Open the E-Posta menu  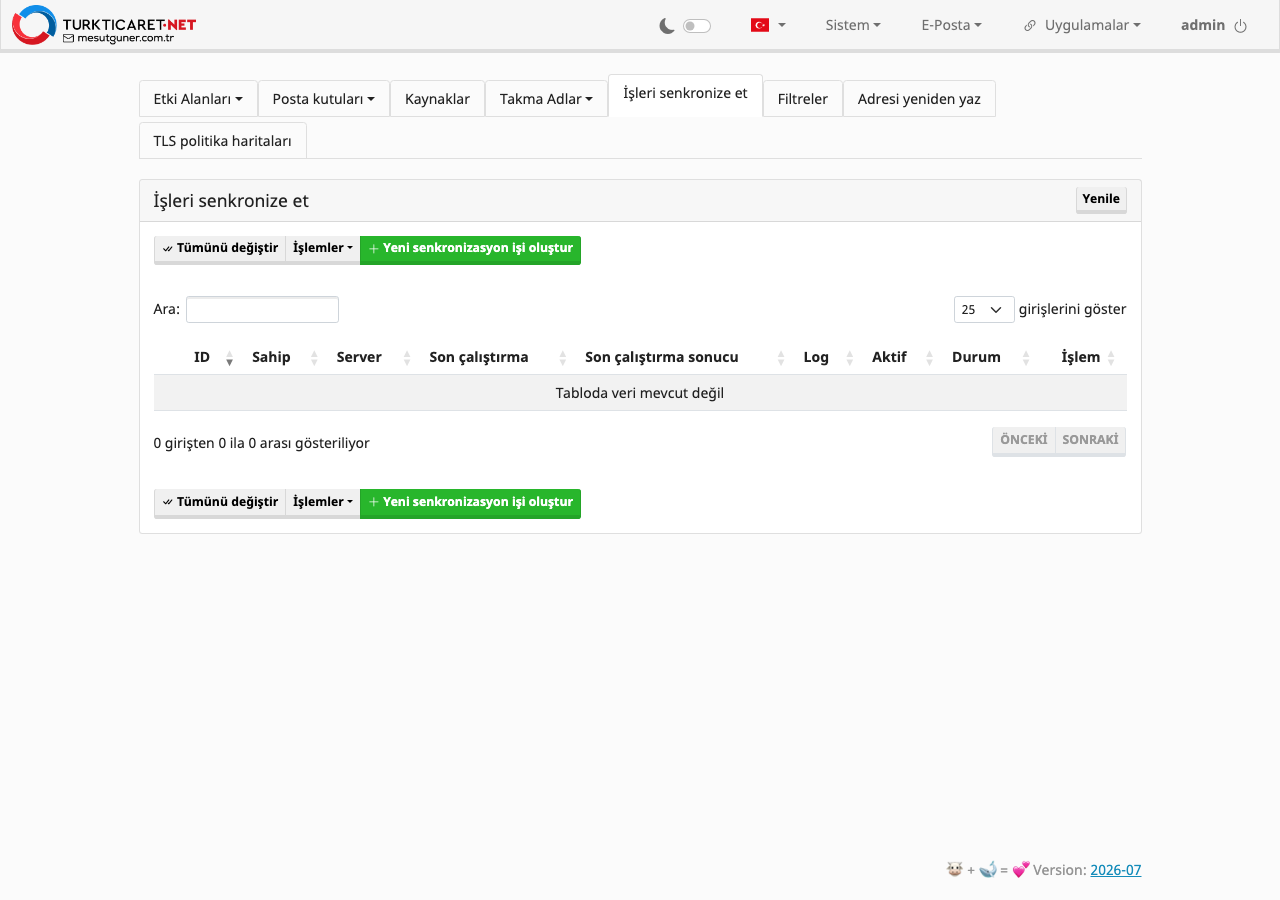tap(951, 25)
